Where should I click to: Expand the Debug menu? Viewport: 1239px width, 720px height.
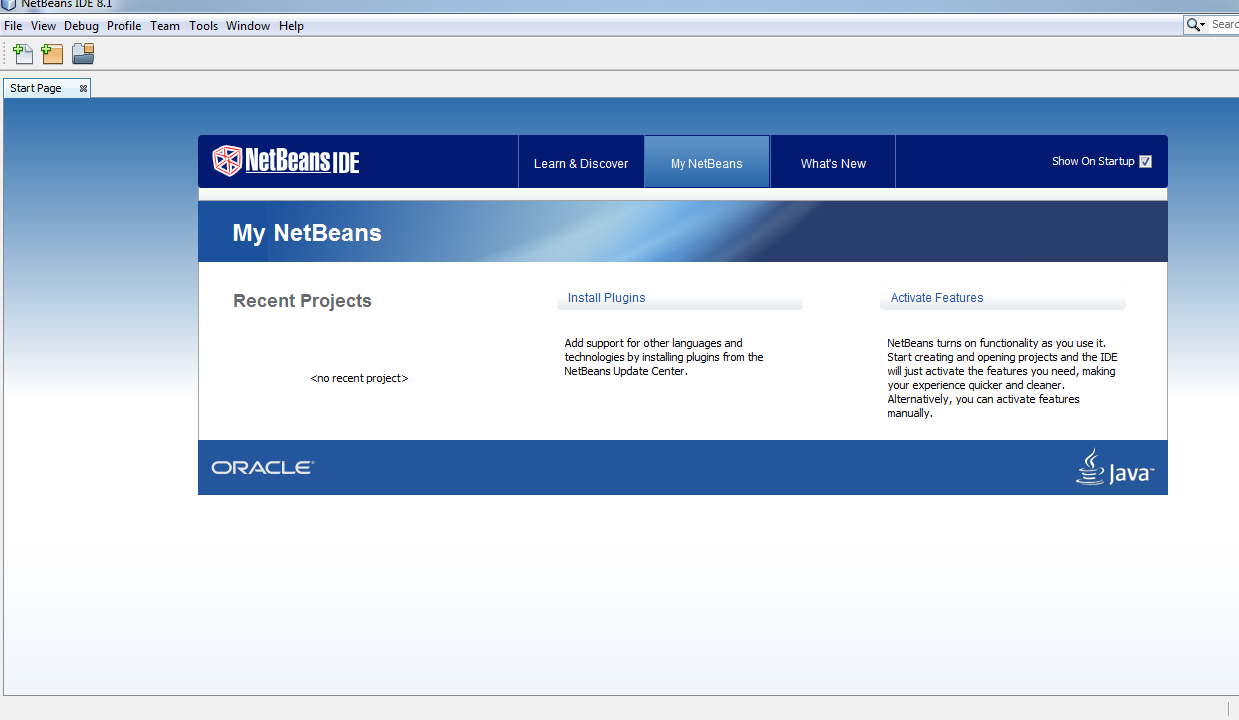coord(81,26)
